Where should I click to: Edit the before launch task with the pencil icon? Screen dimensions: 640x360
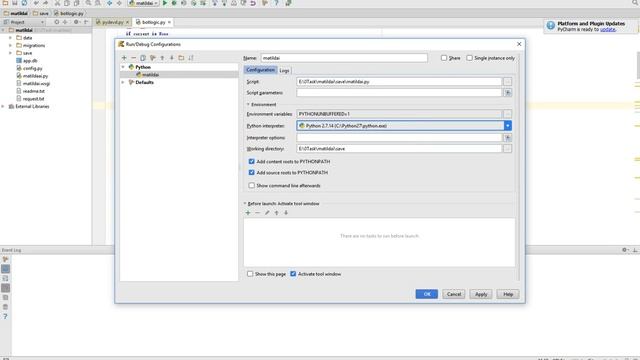tap(267, 213)
